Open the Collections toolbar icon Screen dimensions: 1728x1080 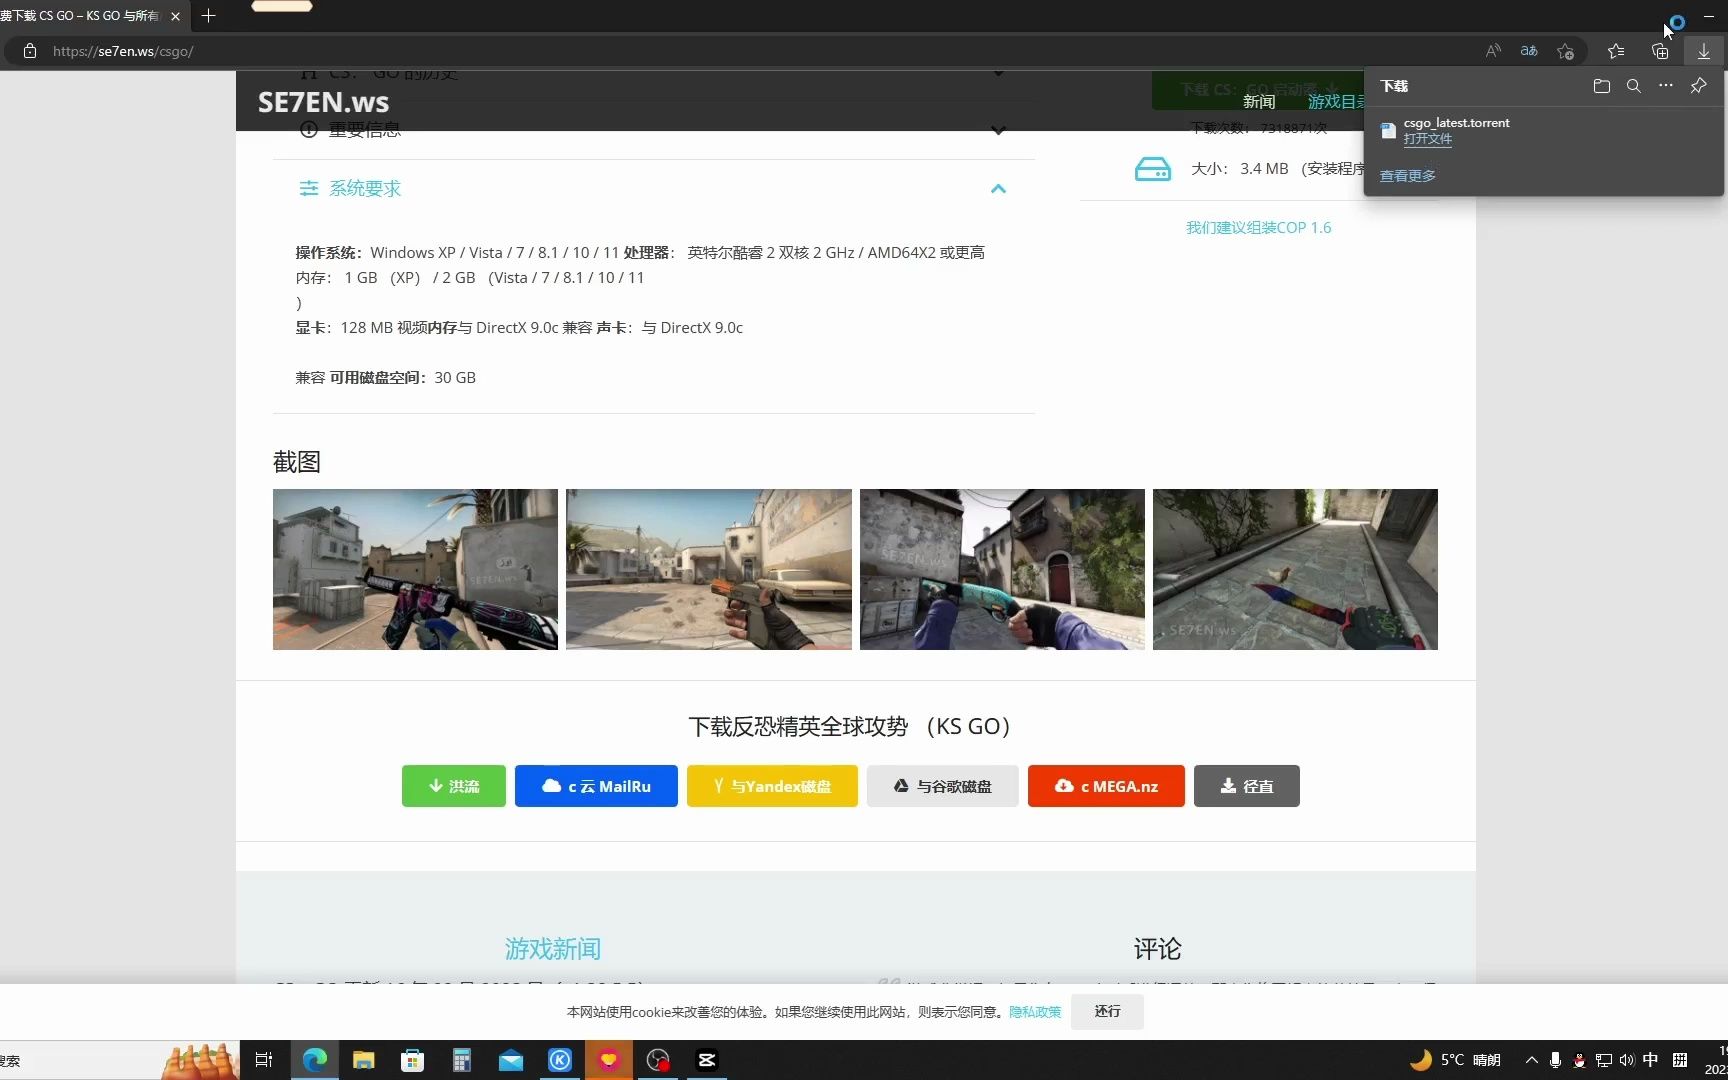click(1660, 51)
